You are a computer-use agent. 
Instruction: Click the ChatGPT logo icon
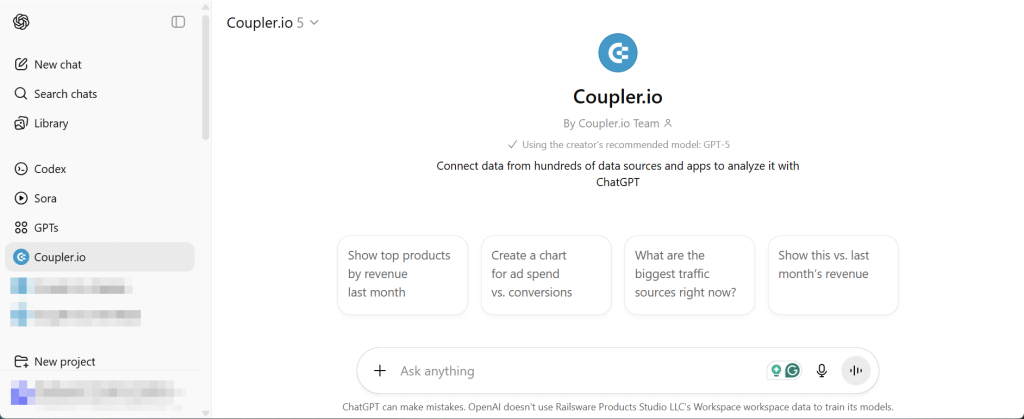[x=21, y=22]
